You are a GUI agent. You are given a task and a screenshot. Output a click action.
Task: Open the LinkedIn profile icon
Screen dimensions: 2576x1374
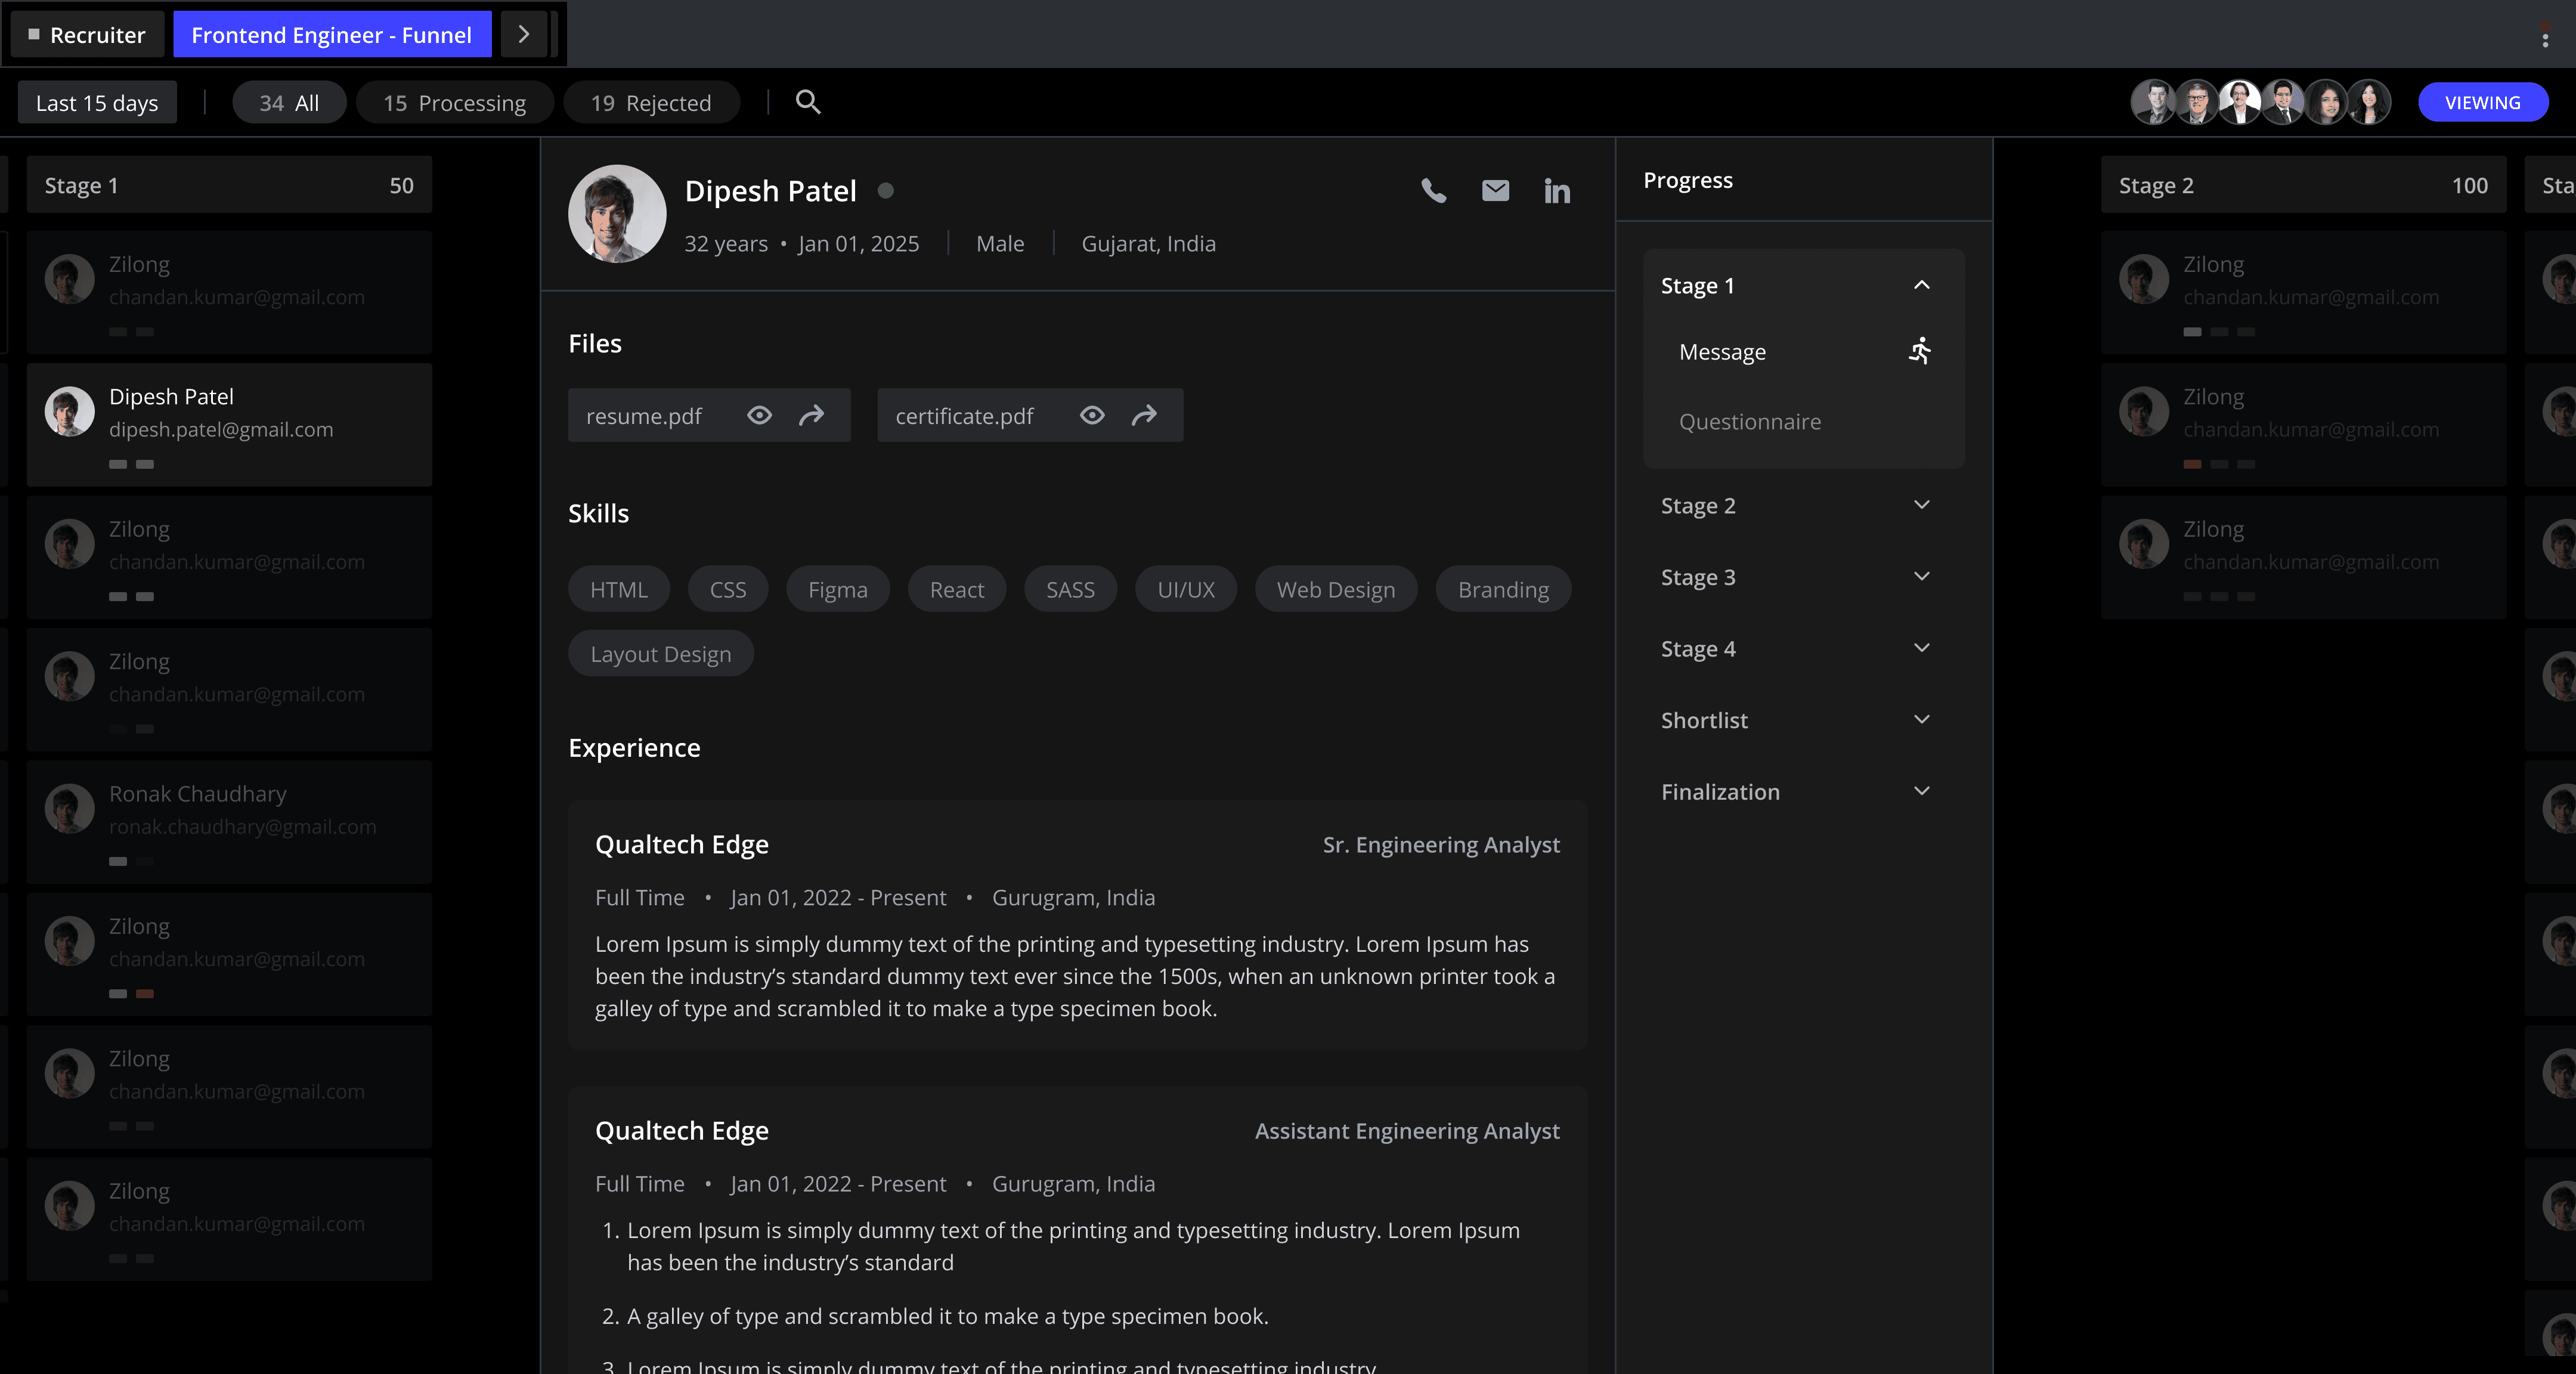click(1557, 190)
